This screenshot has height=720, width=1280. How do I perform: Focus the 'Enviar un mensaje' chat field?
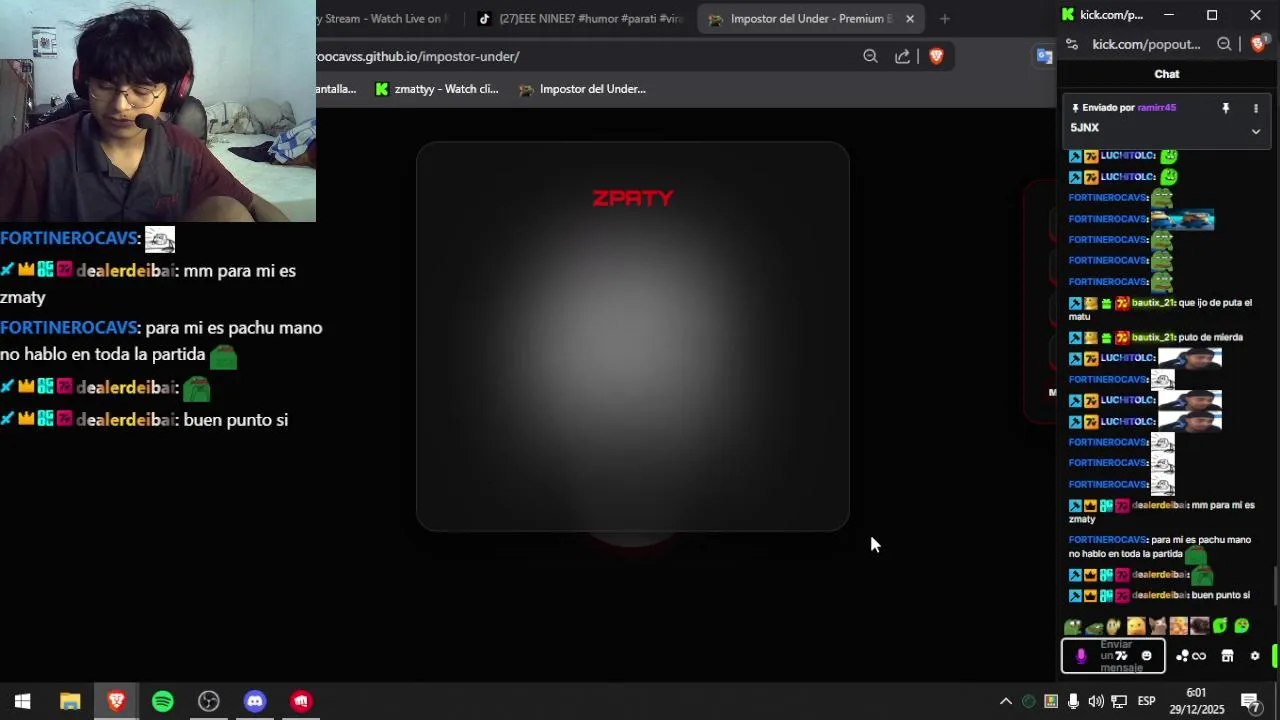(1113, 656)
